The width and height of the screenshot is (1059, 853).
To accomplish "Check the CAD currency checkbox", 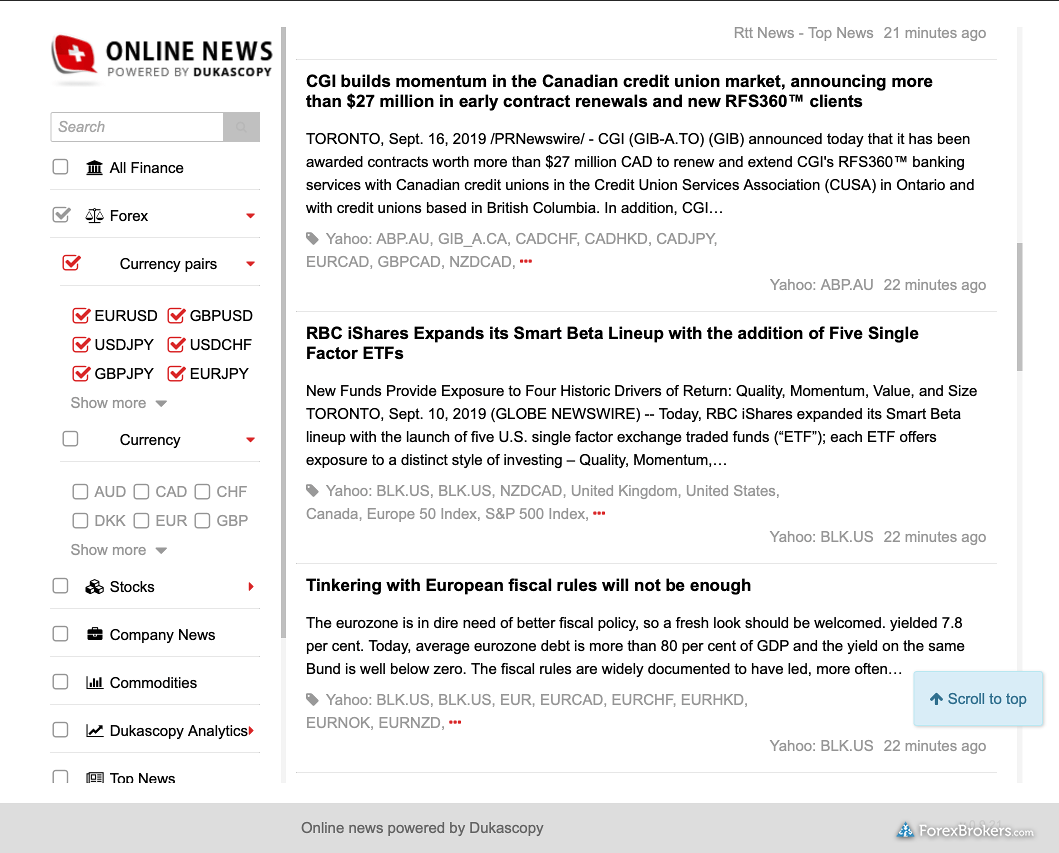I will tap(141, 492).
